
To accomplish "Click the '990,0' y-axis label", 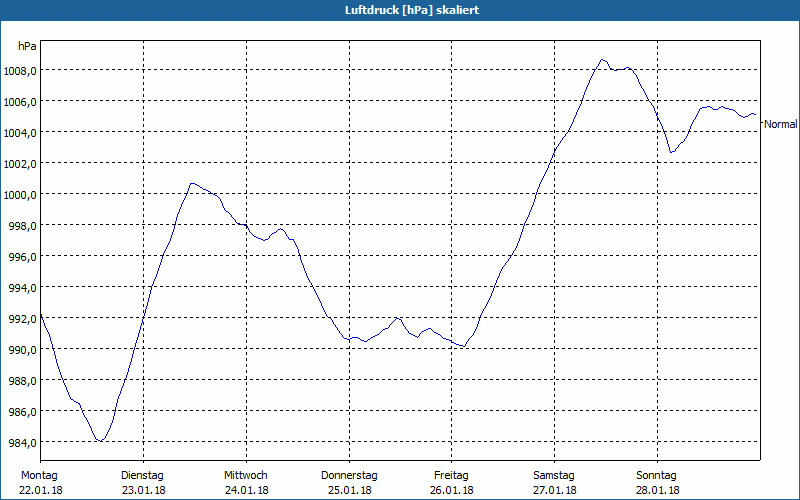I will [22, 350].
